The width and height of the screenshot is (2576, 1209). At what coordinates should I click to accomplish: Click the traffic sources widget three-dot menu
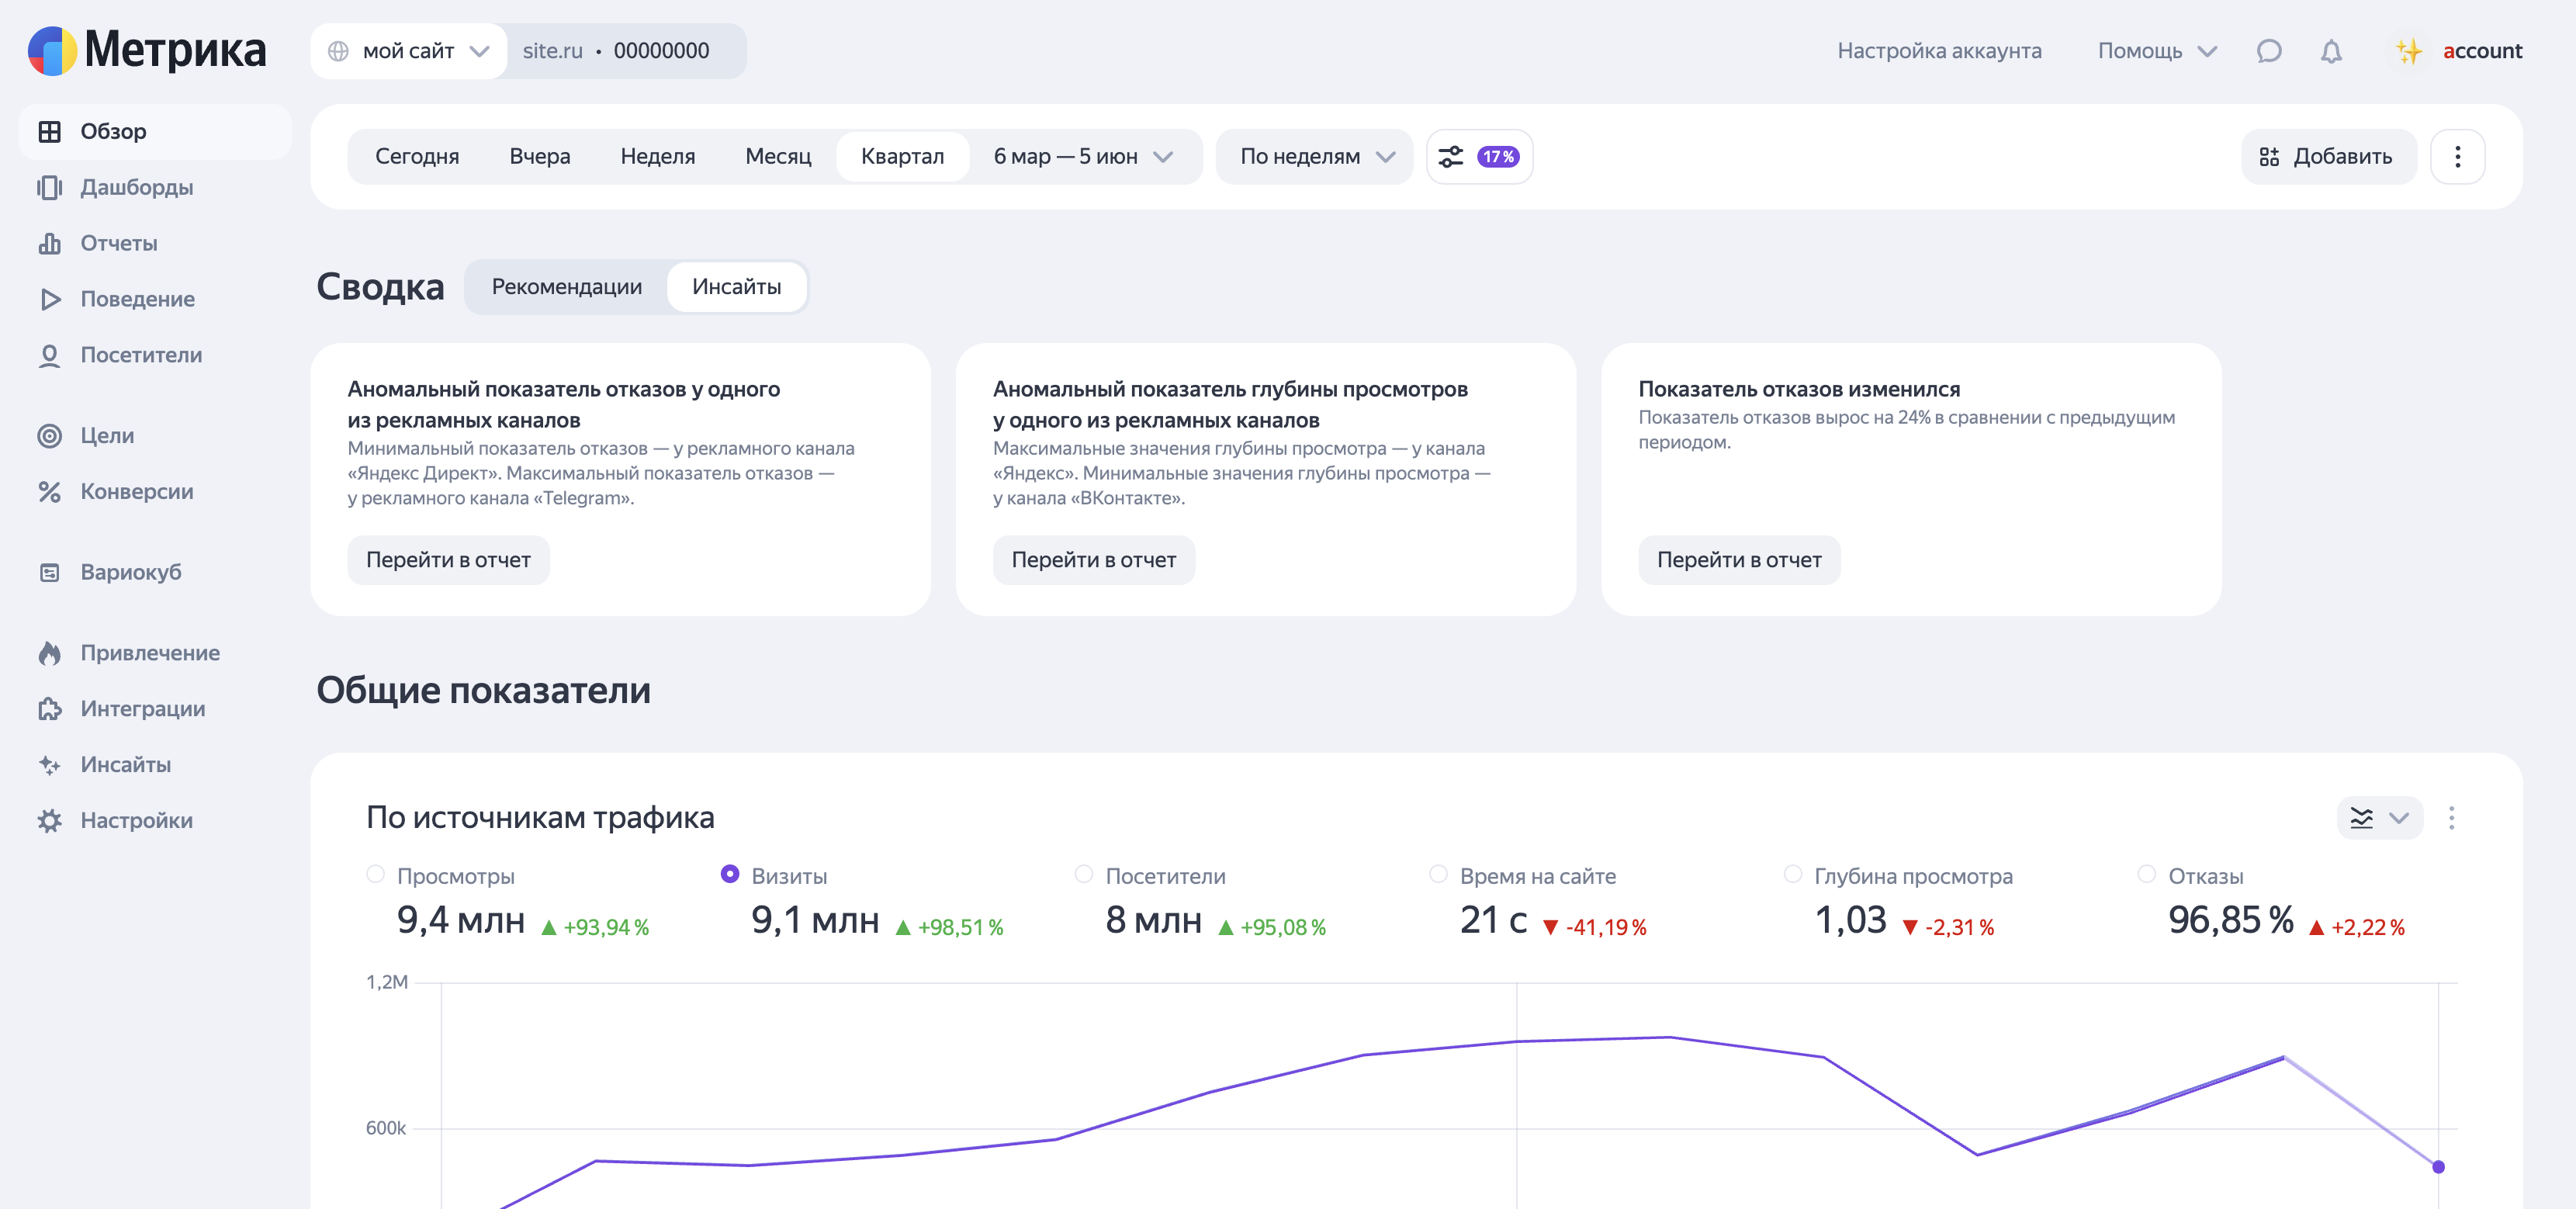[2450, 818]
